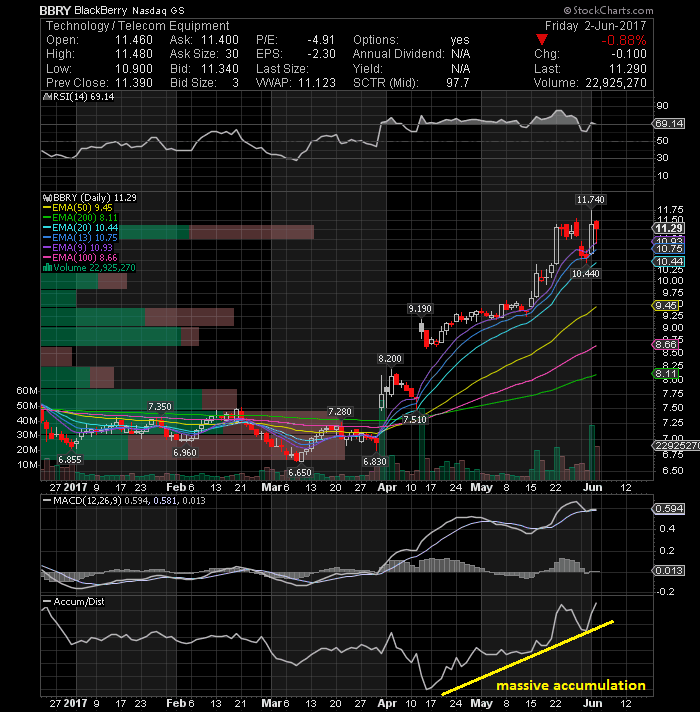Viewport: 700px width, 712px height.
Task: Click the 0.594 MACD tag on right axis
Action: [668, 509]
